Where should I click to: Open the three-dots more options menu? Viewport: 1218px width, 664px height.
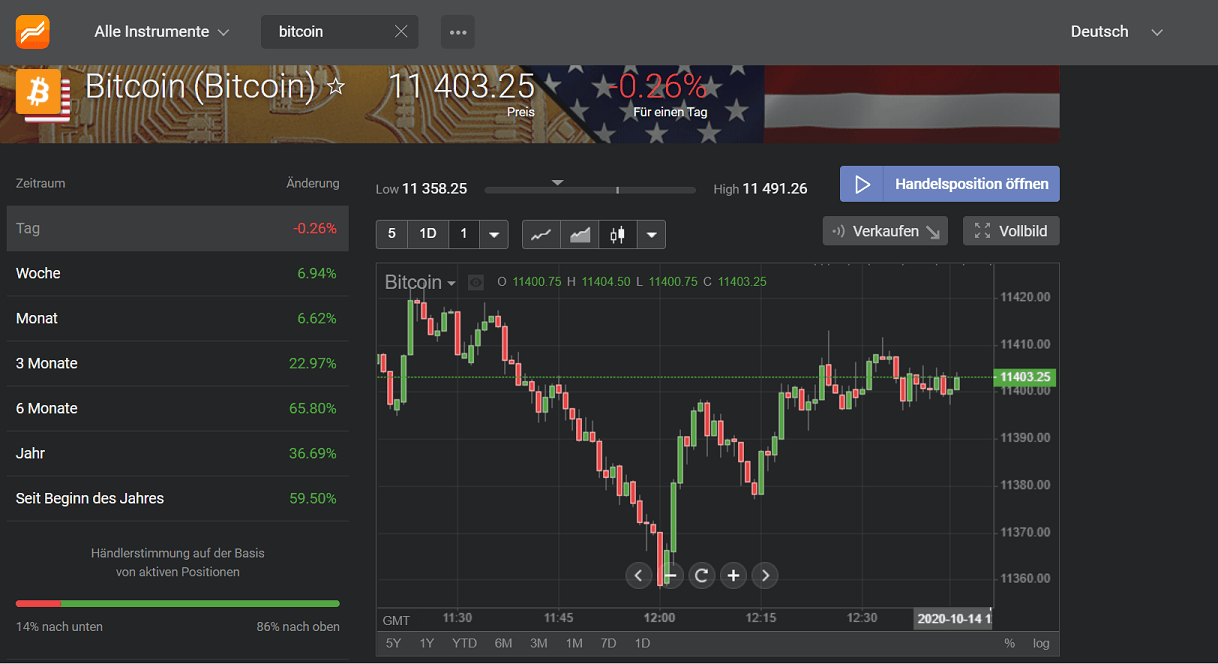(x=458, y=32)
